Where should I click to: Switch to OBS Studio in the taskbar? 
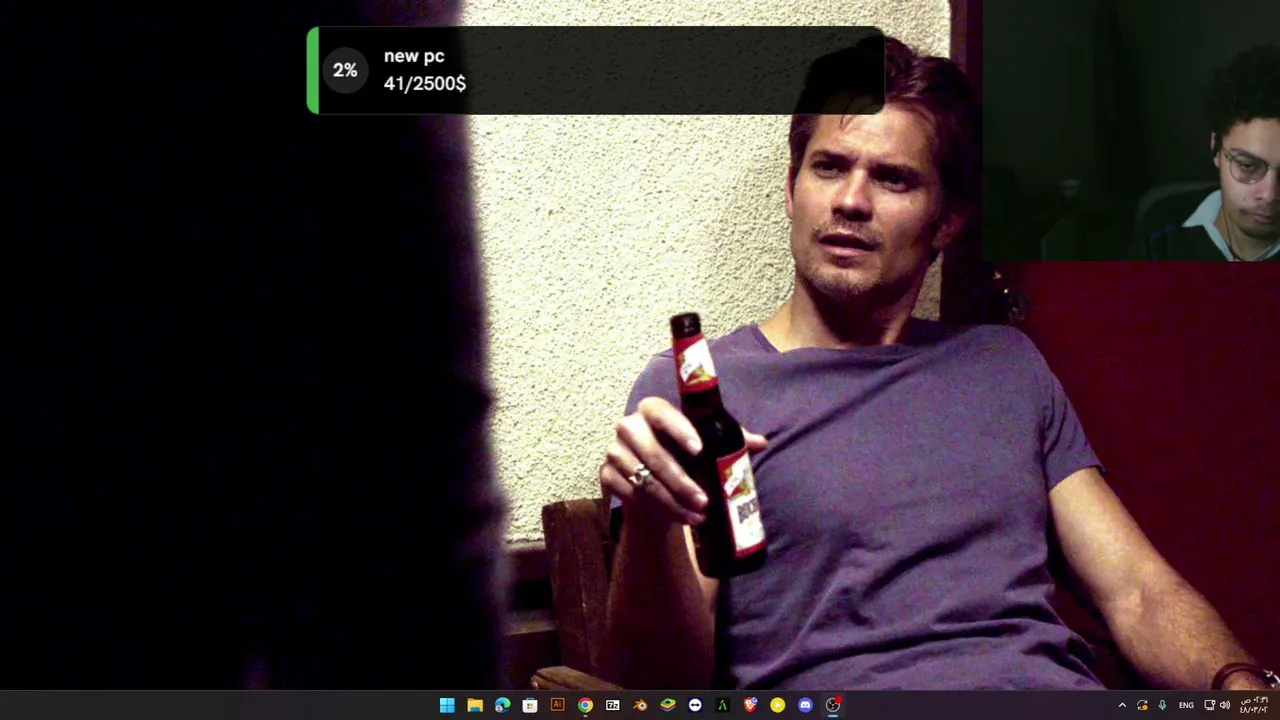tap(833, 705)
